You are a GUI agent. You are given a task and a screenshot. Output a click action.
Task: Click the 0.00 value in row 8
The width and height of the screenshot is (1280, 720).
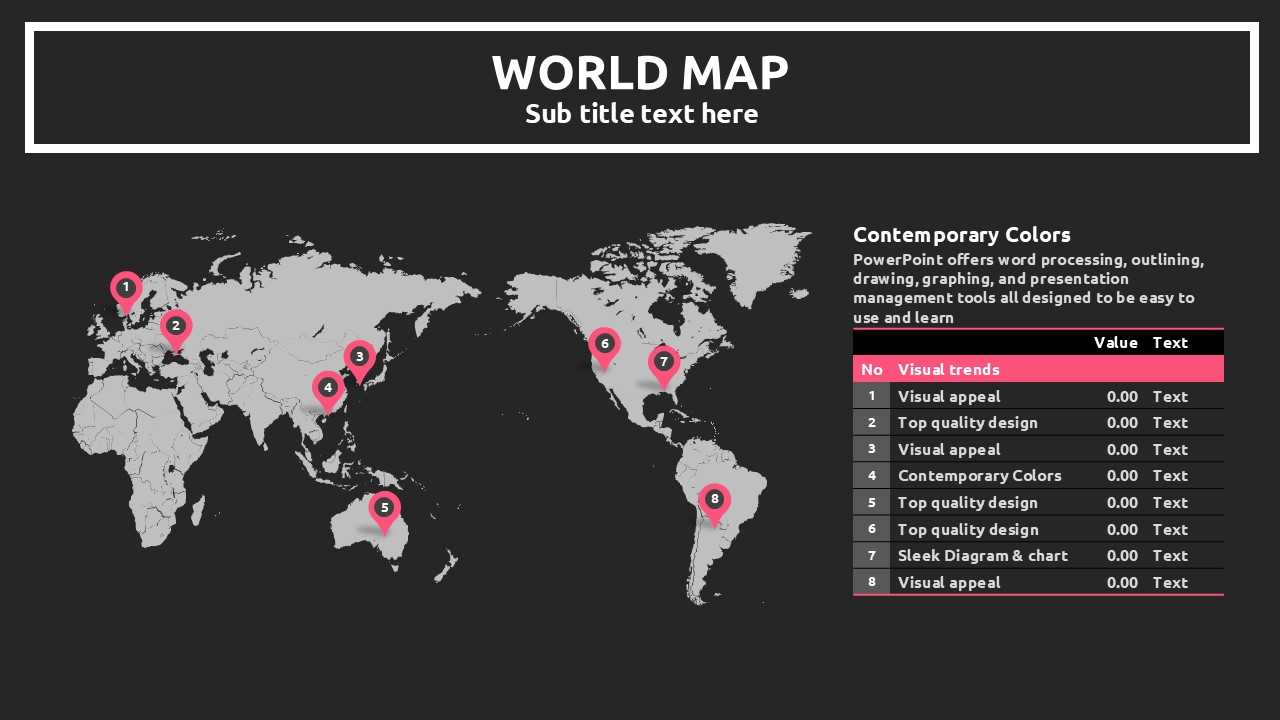tap(1122, 583)
